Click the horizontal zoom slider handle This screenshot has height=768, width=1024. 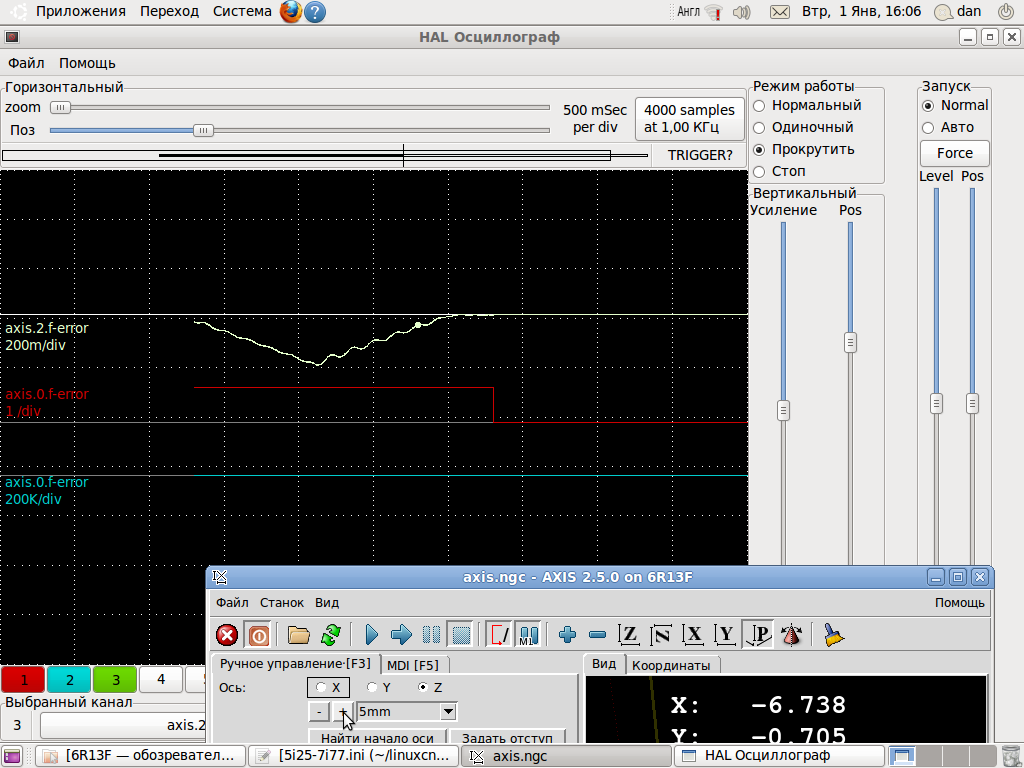point(61,108)
